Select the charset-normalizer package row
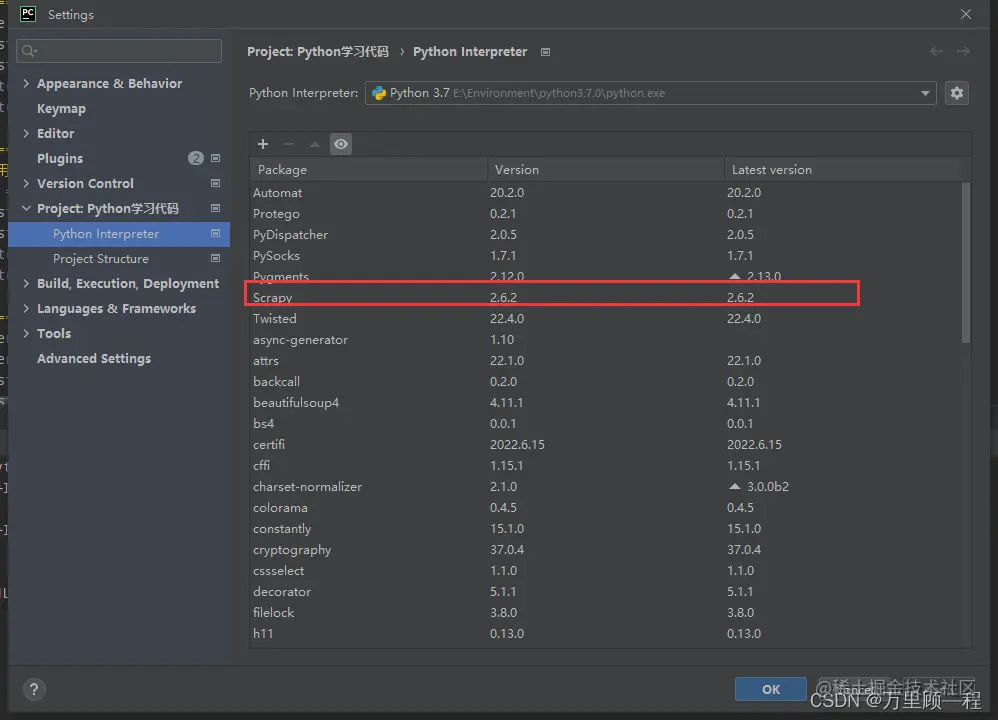The width and height of the screenshot is (998, 720). (x=605, y=486)
